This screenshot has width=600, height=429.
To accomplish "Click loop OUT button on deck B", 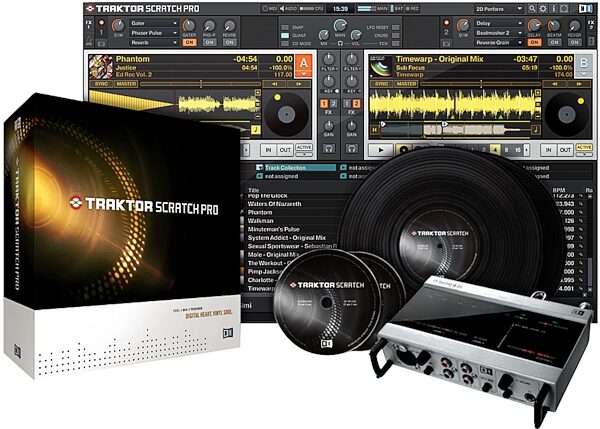I will tap(566, 150).
